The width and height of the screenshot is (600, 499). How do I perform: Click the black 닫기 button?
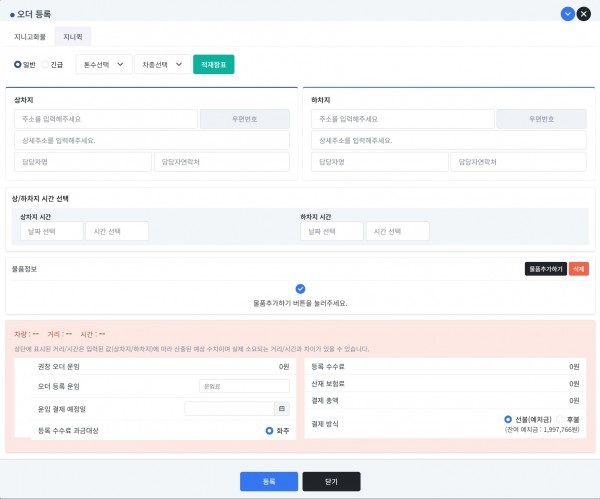coord(331,481)
